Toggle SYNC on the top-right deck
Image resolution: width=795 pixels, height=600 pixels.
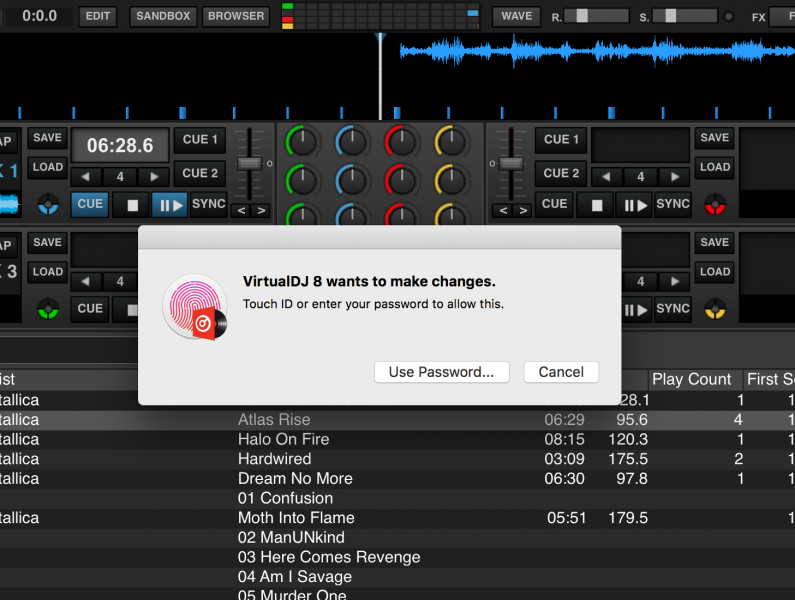[673, 204]
